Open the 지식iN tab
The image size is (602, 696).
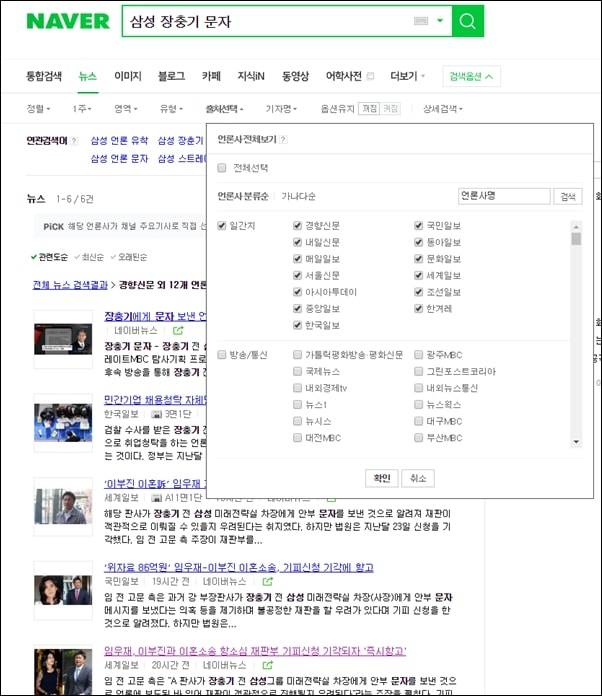point(251,76)
